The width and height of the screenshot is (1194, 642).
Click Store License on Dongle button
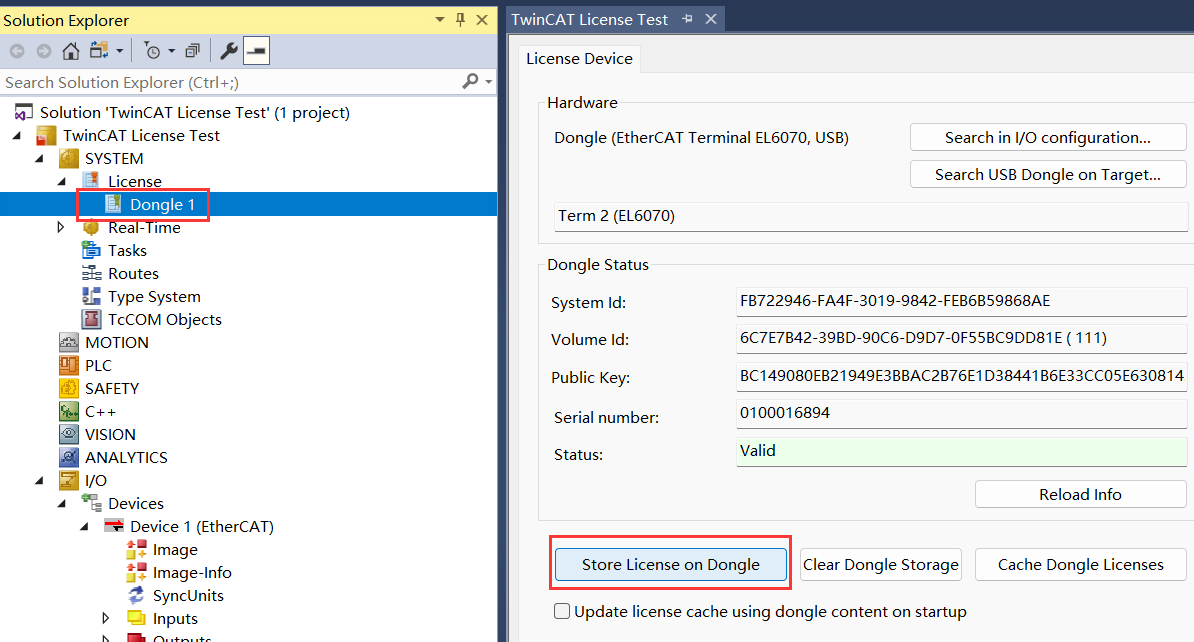pyautogui.click(x=671, y=564)
